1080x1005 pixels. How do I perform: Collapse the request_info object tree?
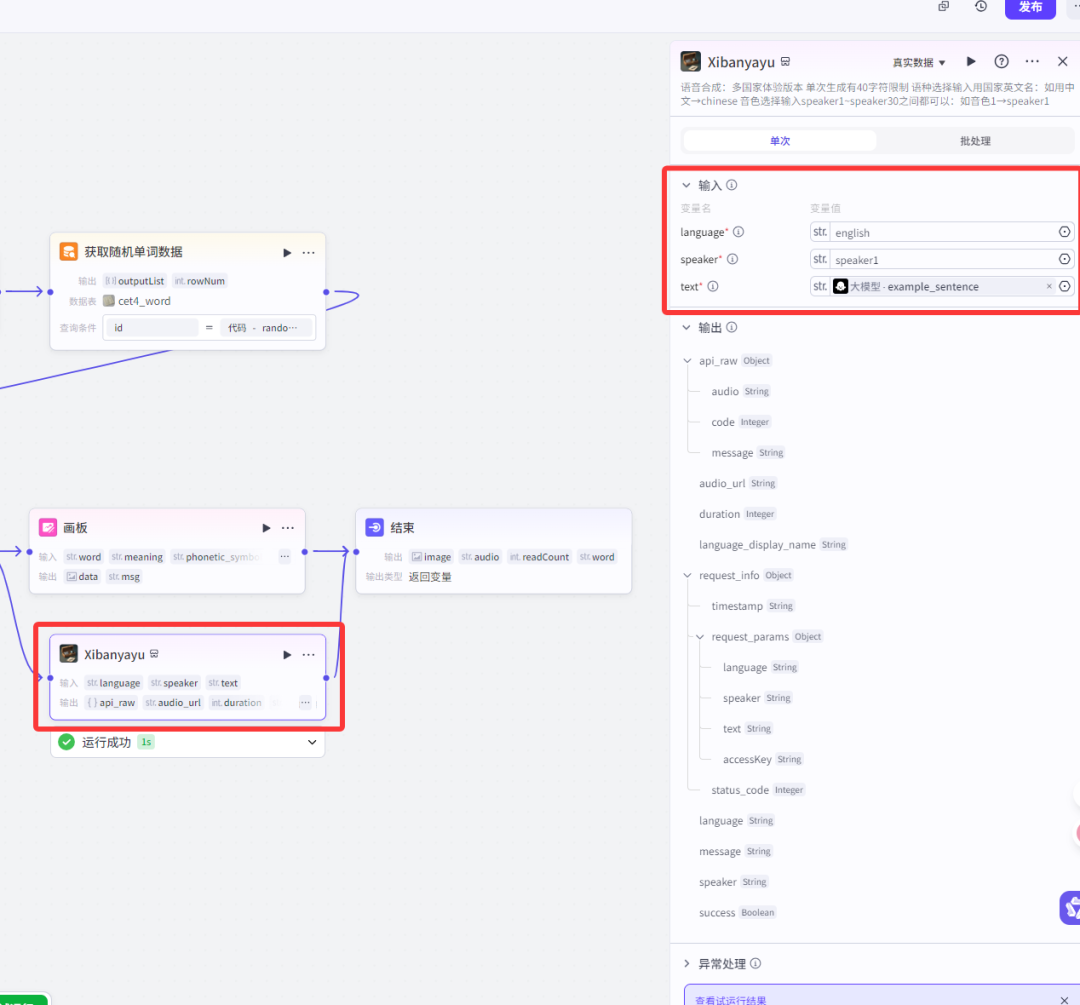point(687,575)
